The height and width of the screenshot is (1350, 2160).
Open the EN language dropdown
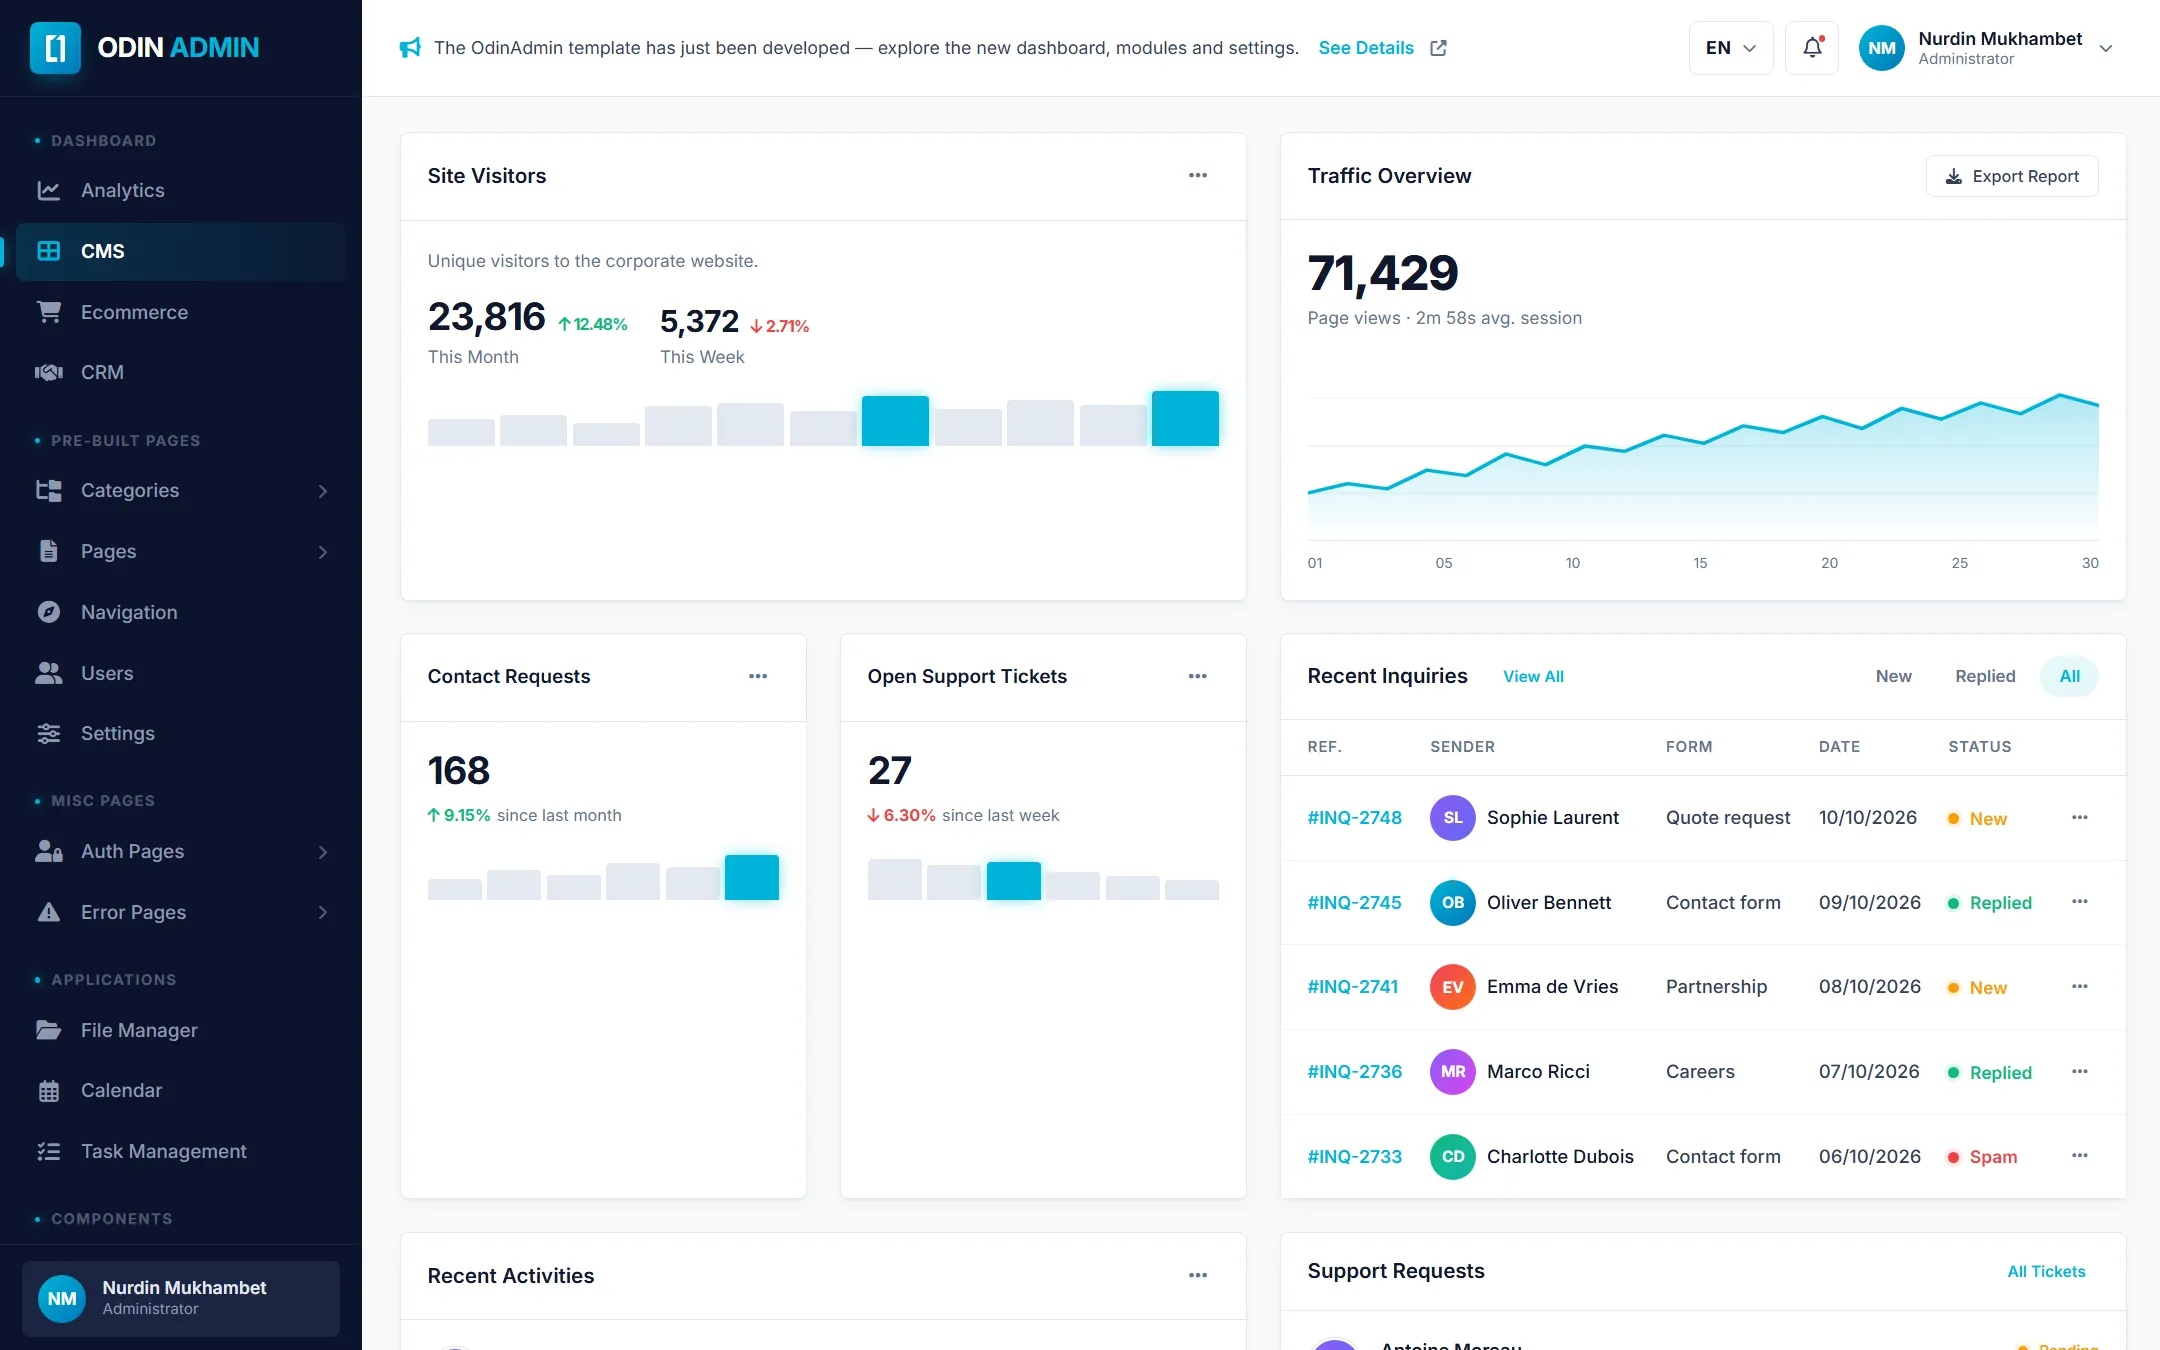[x=1731, y=47]
